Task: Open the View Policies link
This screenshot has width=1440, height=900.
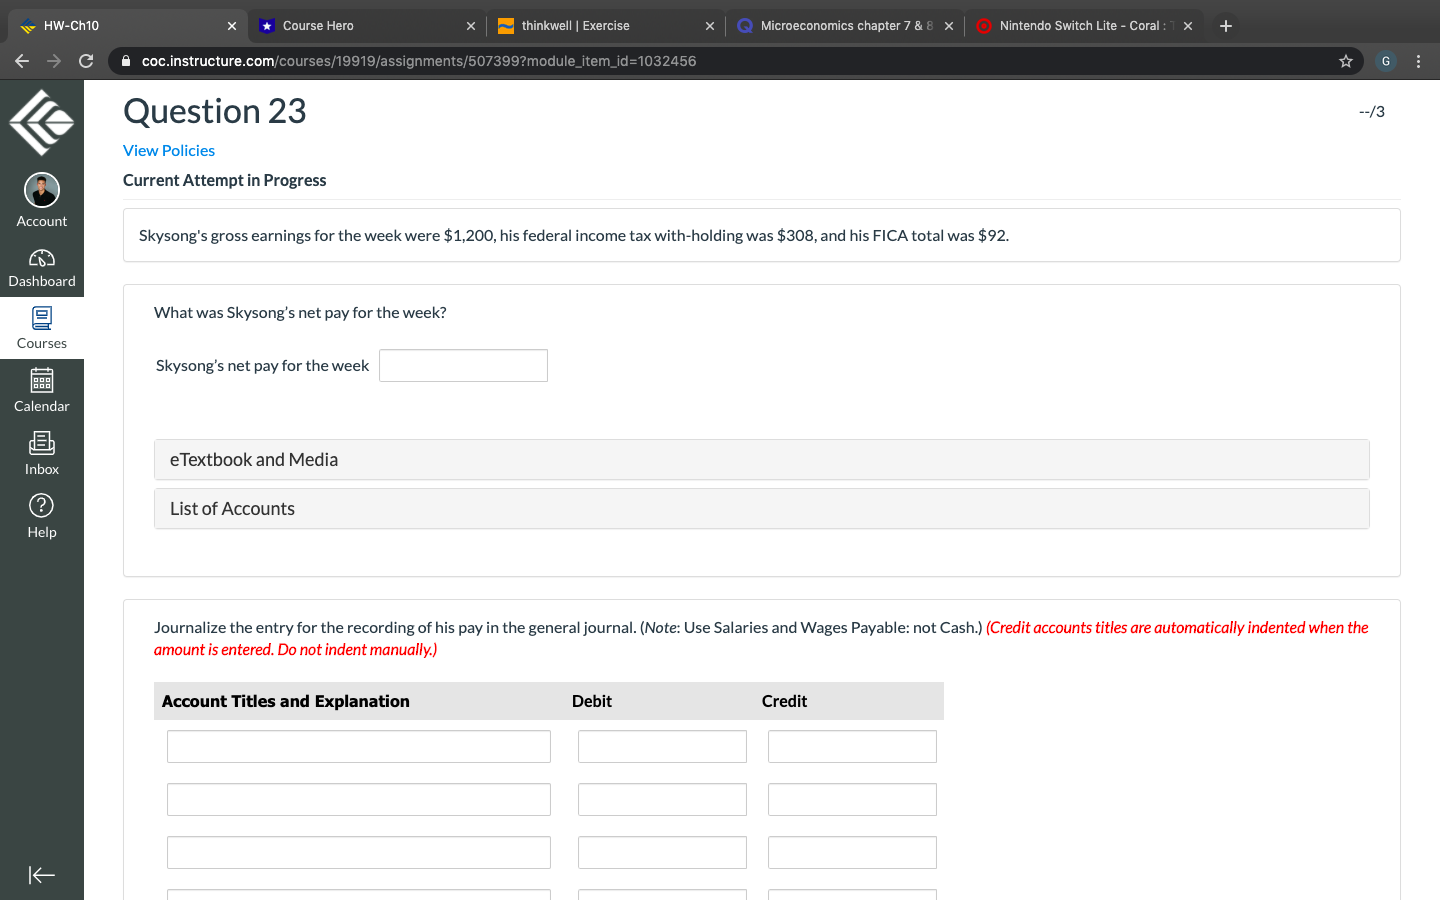Action: pyautogui.click(x=169, y=150)
